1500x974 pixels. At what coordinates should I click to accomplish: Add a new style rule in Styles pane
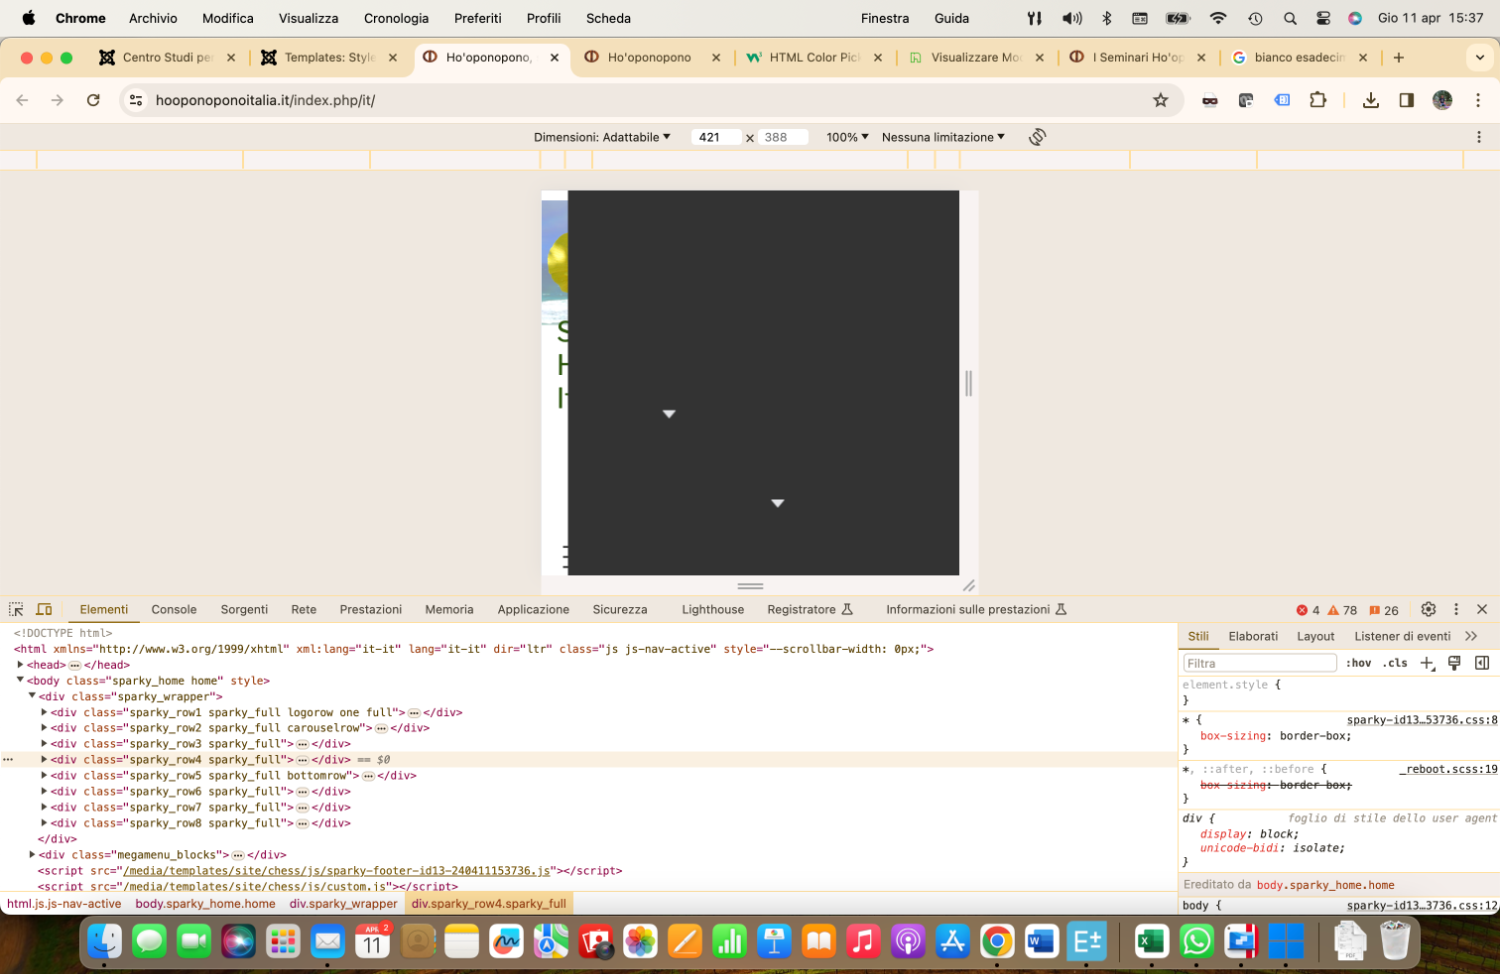[1427, 663]
